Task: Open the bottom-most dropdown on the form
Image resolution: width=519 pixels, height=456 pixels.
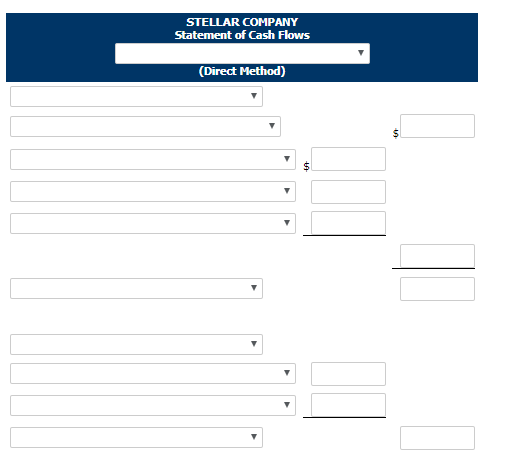Action: tap(136, 438)
